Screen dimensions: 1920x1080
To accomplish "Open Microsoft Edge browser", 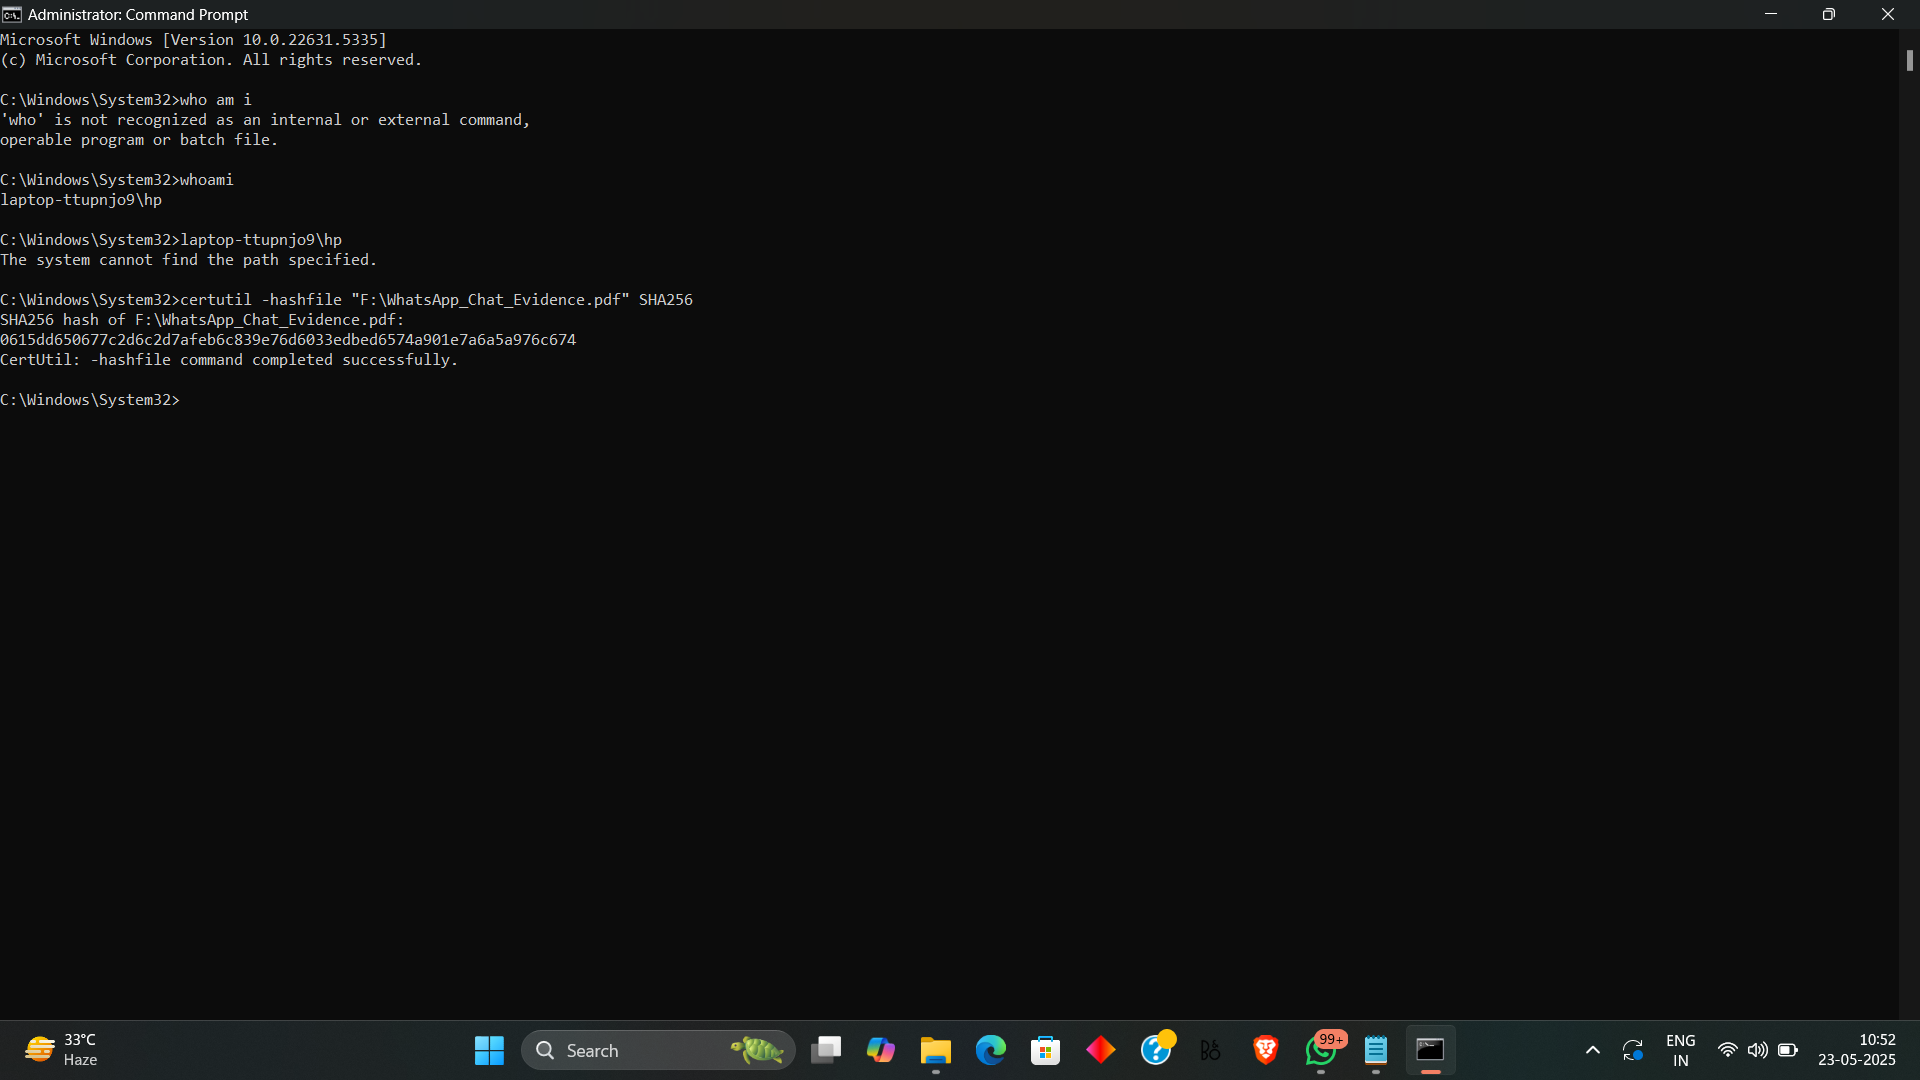I will point(991,1050).
